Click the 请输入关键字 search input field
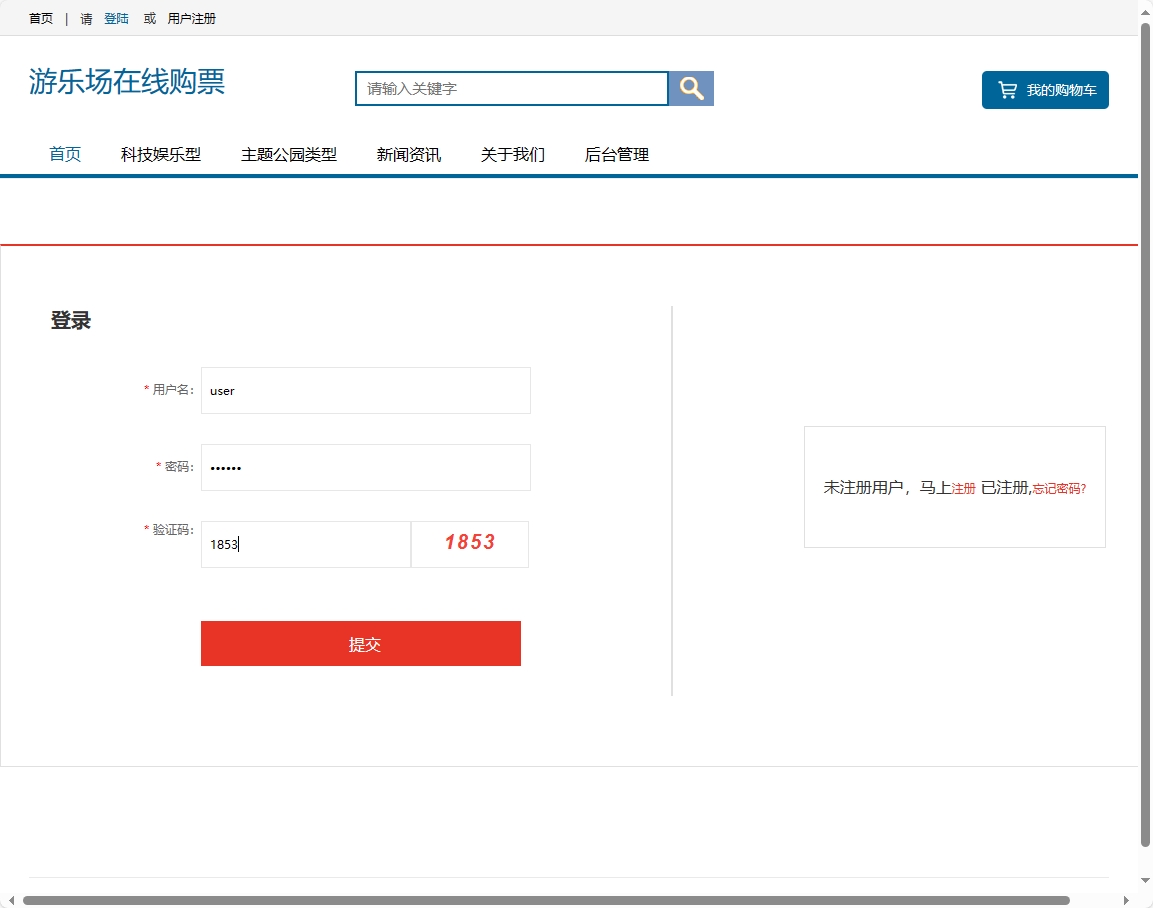 [x=510, y=88]
